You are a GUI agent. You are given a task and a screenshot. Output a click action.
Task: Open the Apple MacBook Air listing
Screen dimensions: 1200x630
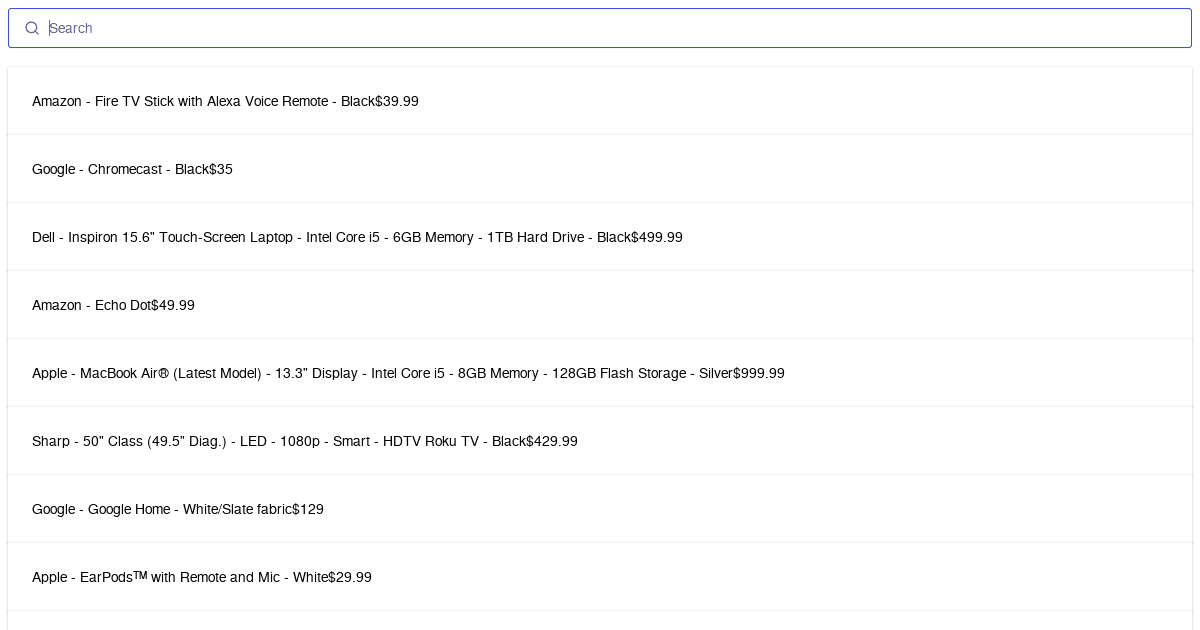382,373
